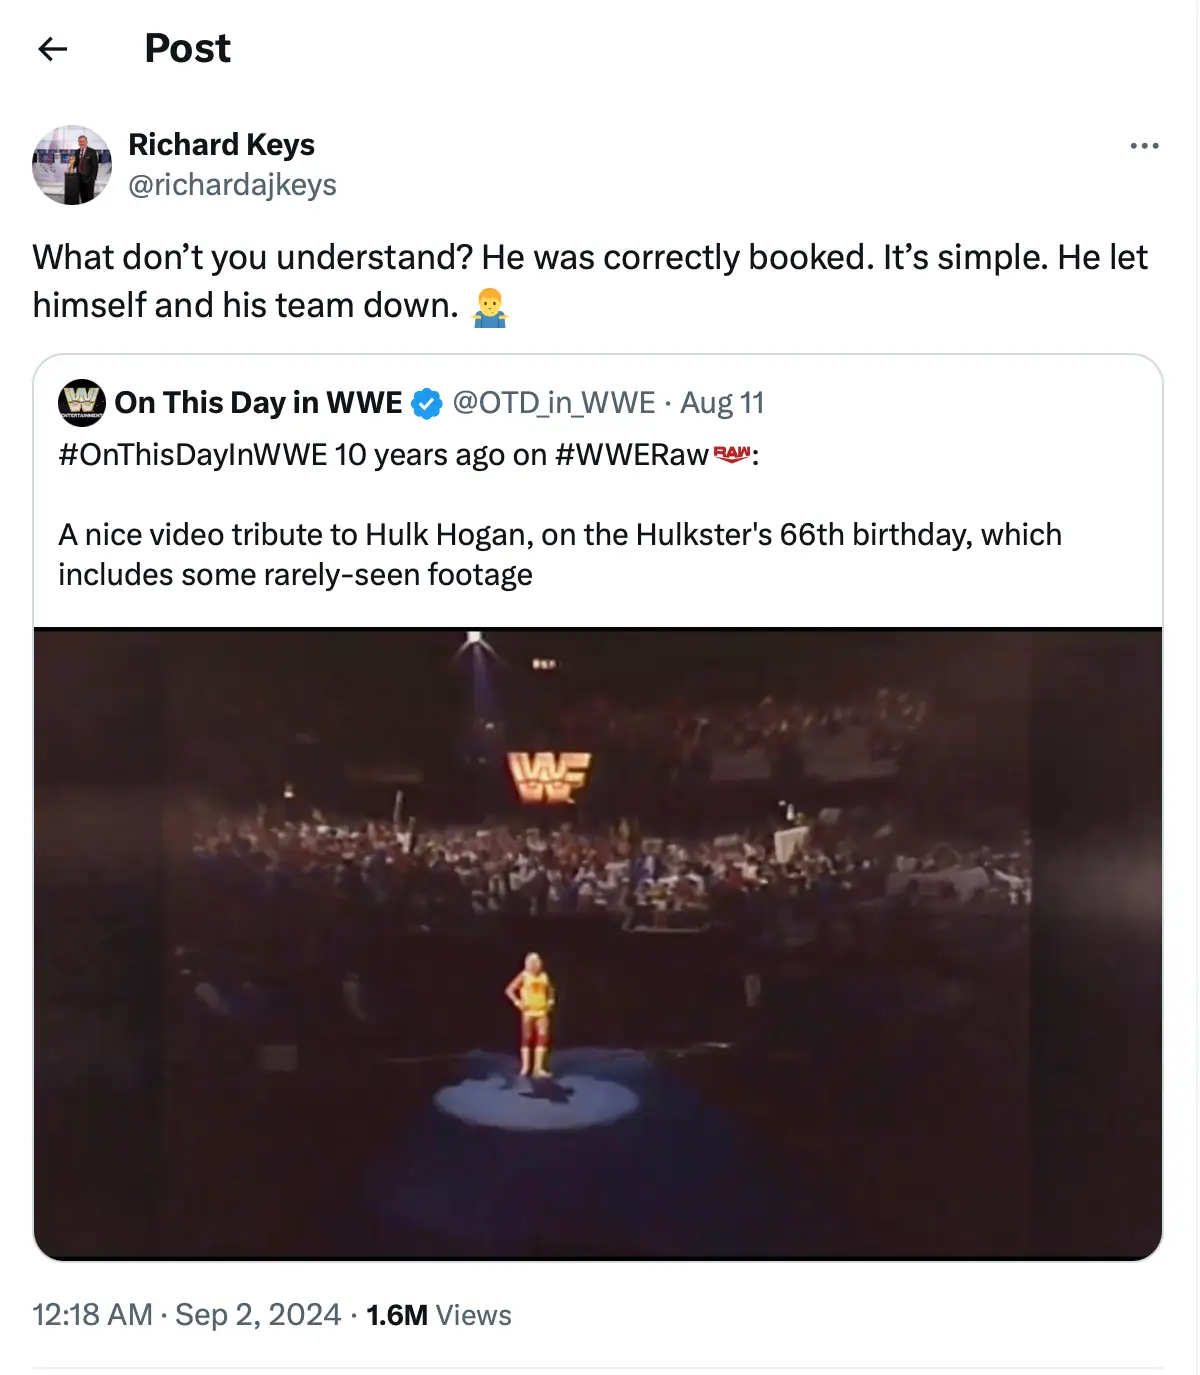Screen dimensions: 1200x1375
Task: Click the back arrow icon
Action: coord(52,49)
